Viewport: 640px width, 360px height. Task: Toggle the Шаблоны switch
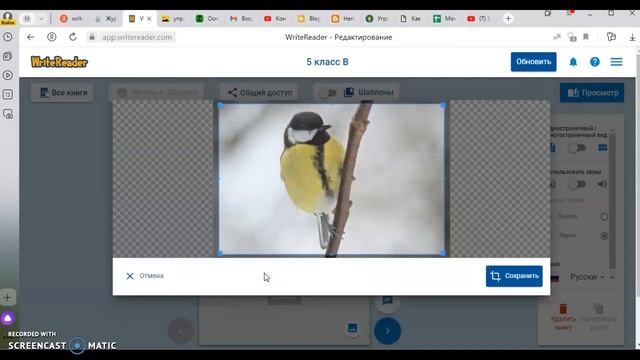[328, 93]
